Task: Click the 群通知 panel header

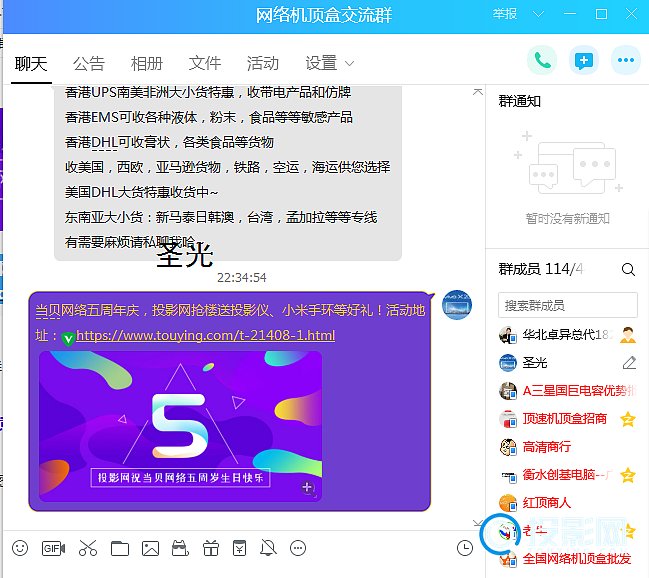Action: coord(519,101)
